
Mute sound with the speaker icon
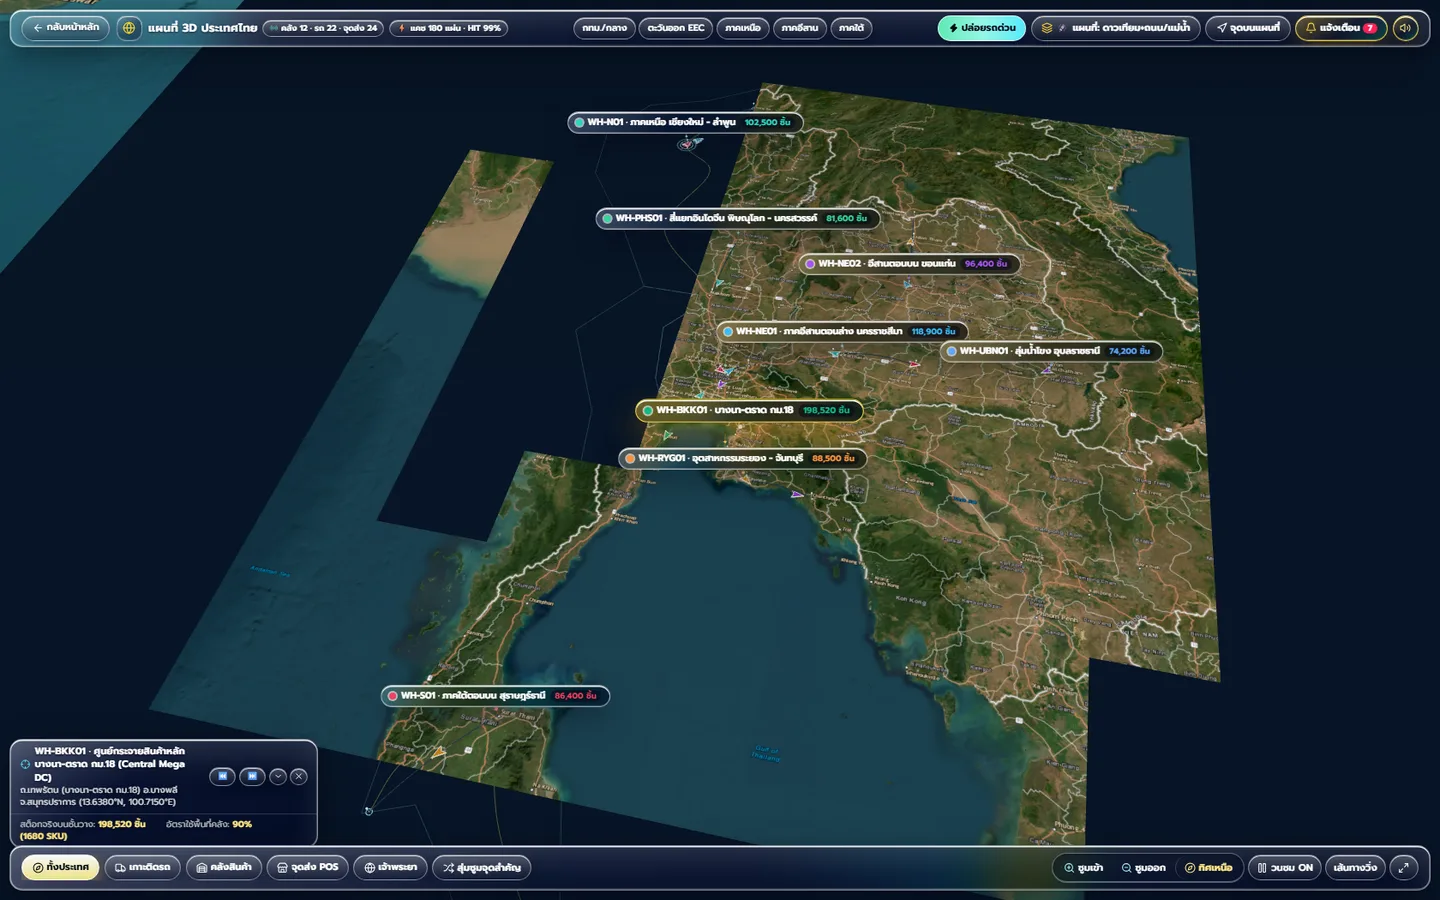pyautogui.click(x=1405, y=28)
